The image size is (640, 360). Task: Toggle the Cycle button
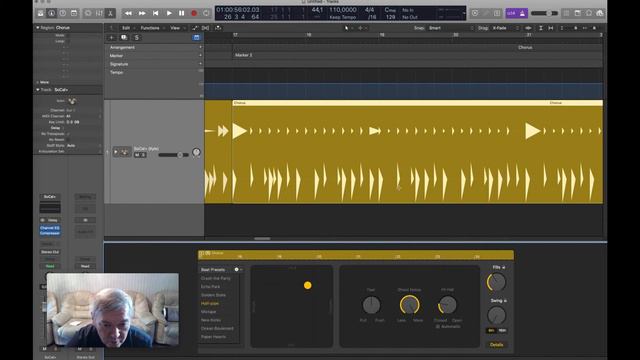[x=206, y=13]
